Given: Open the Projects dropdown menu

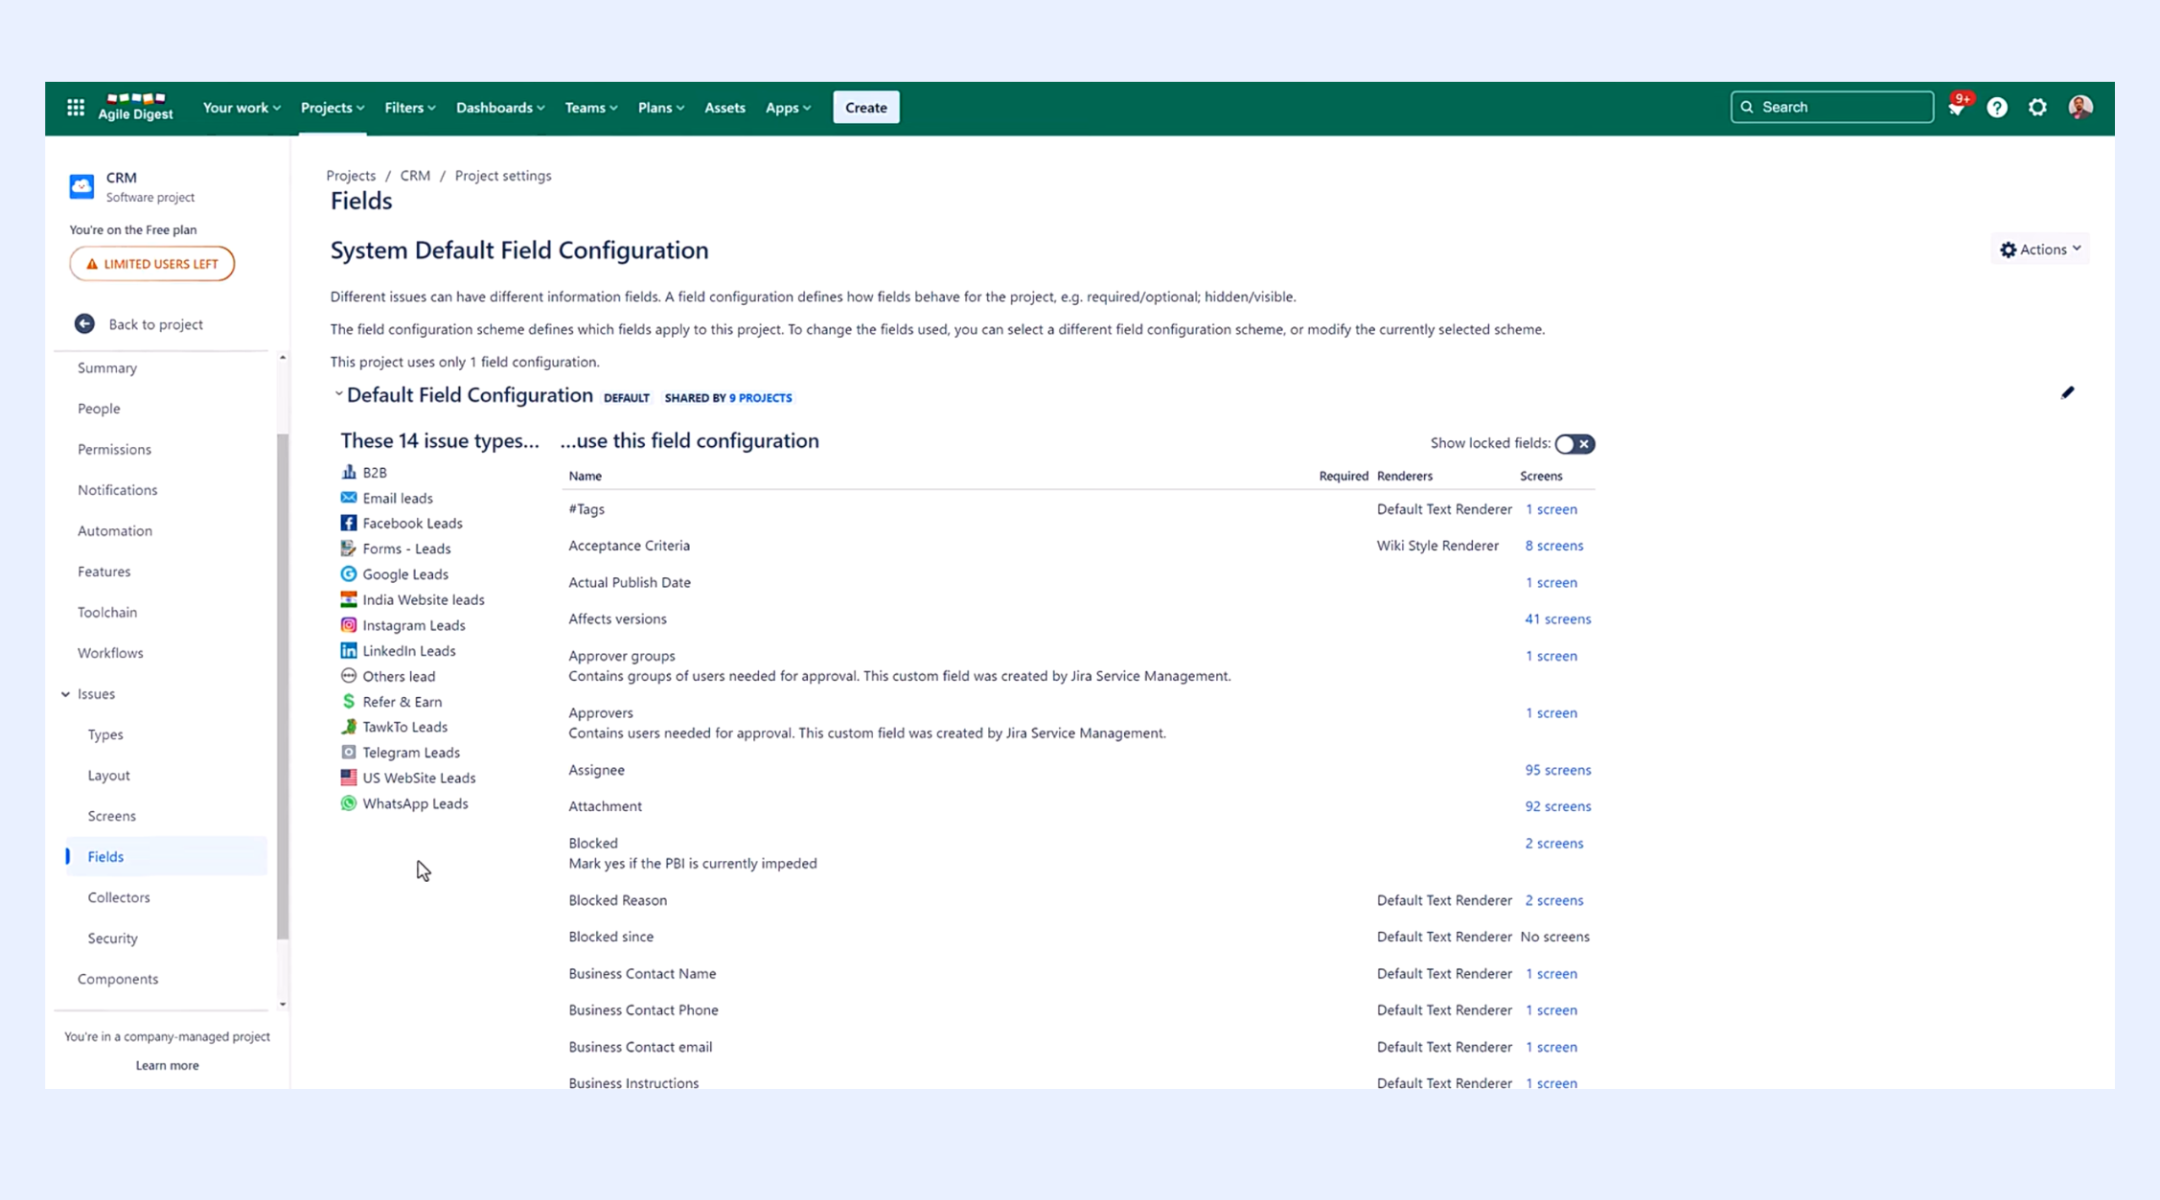Looking at the screenshot, I should 332,108.
